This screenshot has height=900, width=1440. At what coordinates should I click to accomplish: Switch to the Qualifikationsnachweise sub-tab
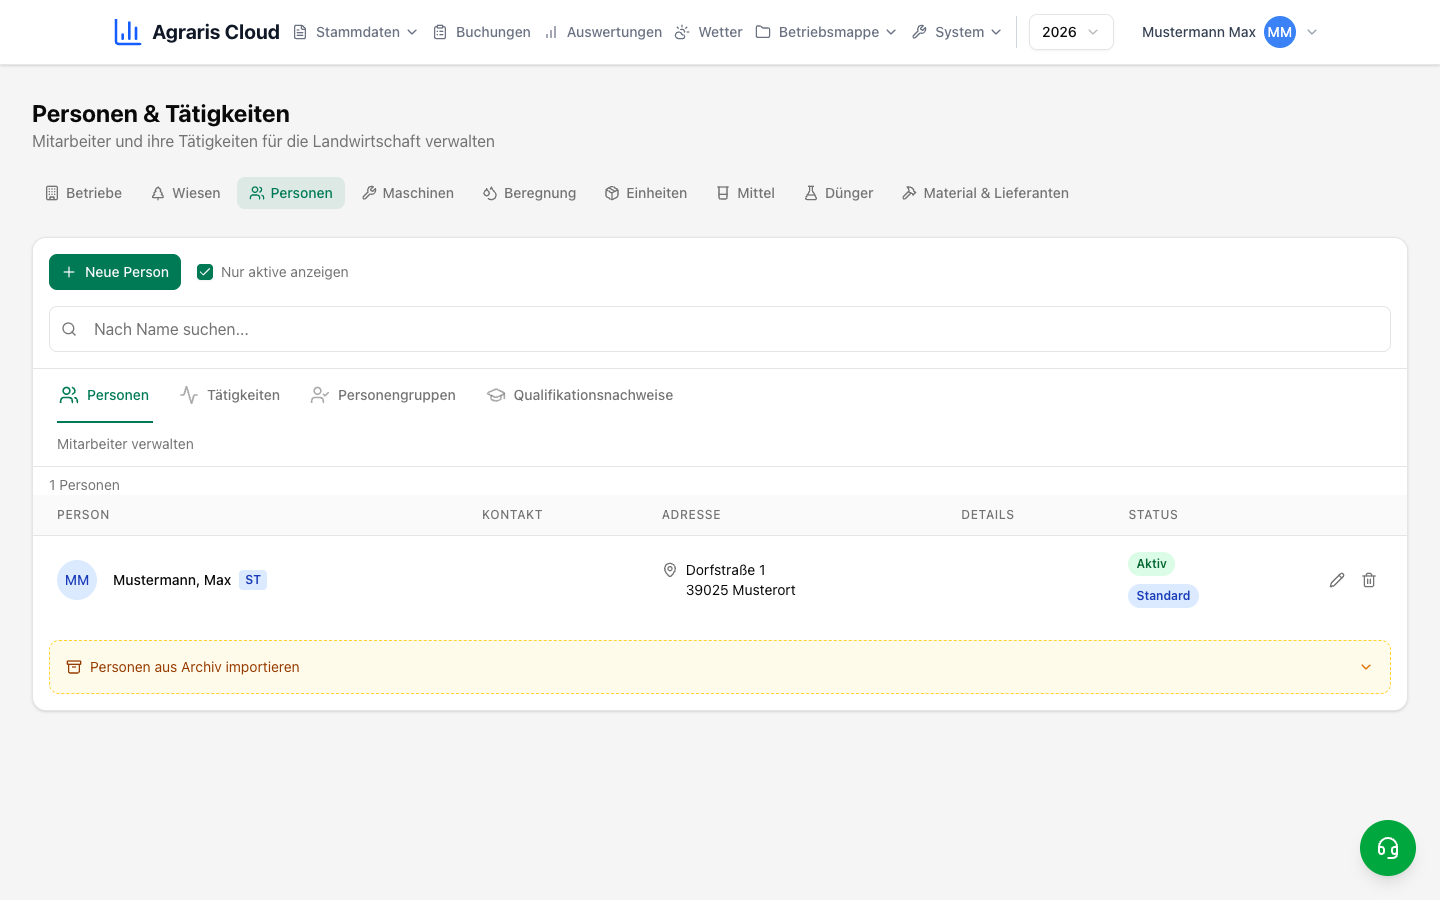[x=580, y=395]
